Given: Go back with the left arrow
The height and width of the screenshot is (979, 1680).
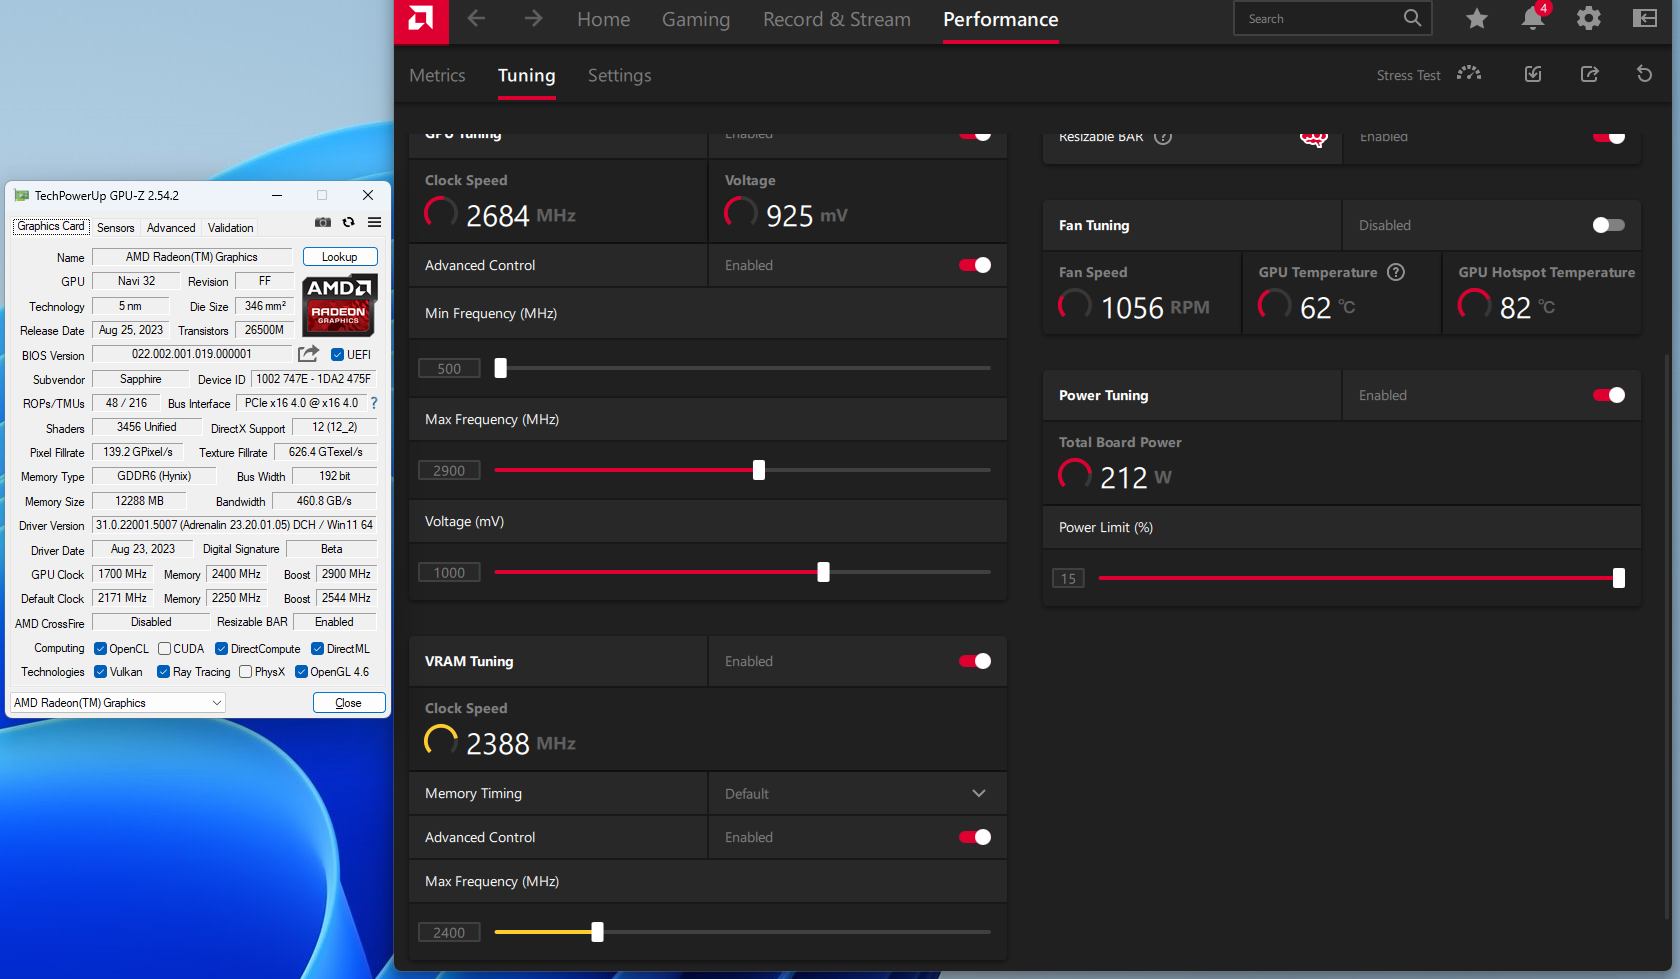Looking at the screenshot, I should [x=476, y=19].
